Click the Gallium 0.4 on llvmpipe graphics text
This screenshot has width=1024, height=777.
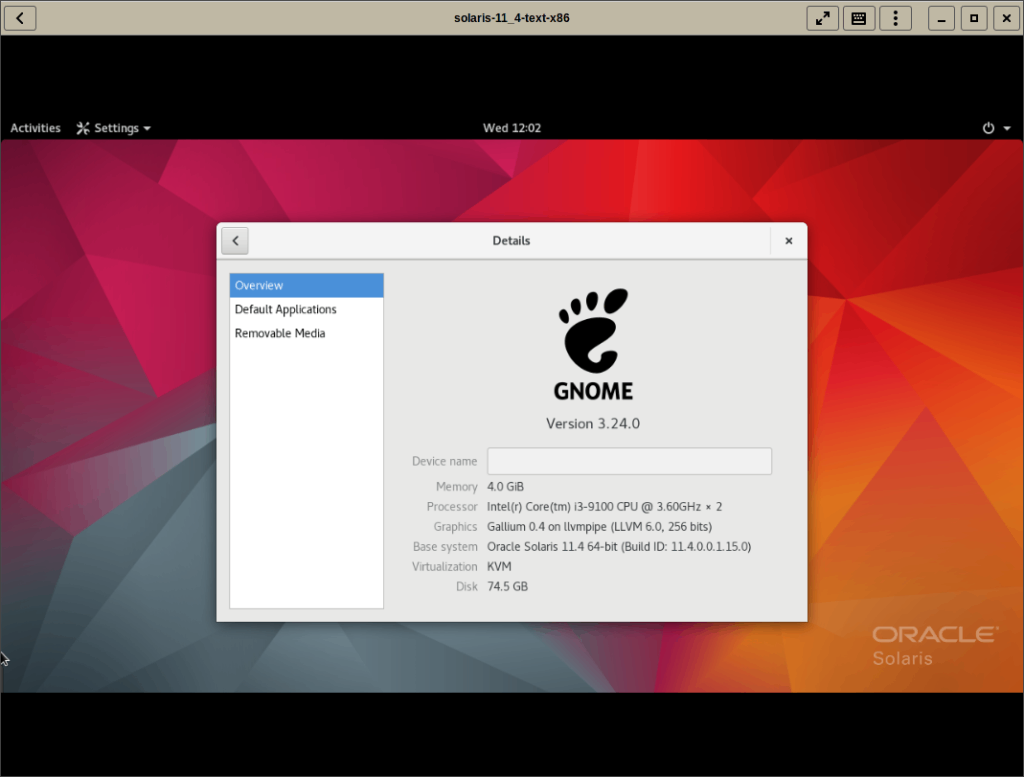[x=600, y=527]
